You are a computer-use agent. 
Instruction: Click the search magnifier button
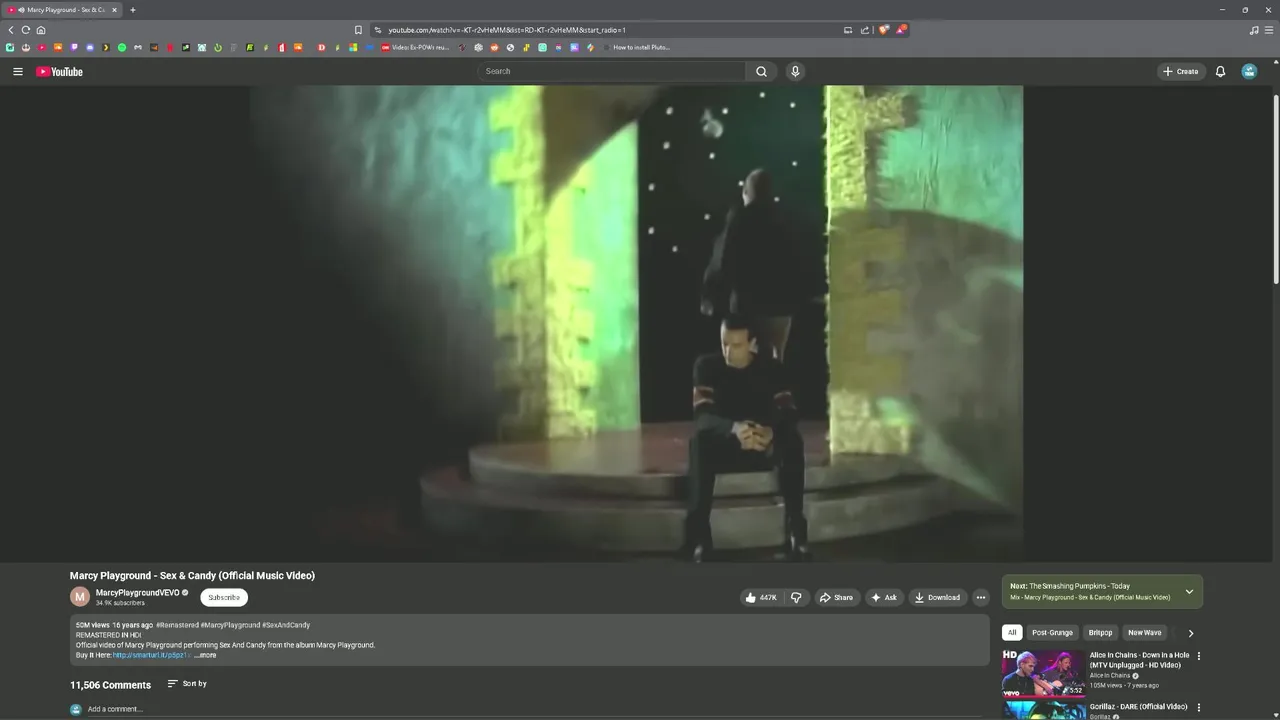[x=761, y=71]
